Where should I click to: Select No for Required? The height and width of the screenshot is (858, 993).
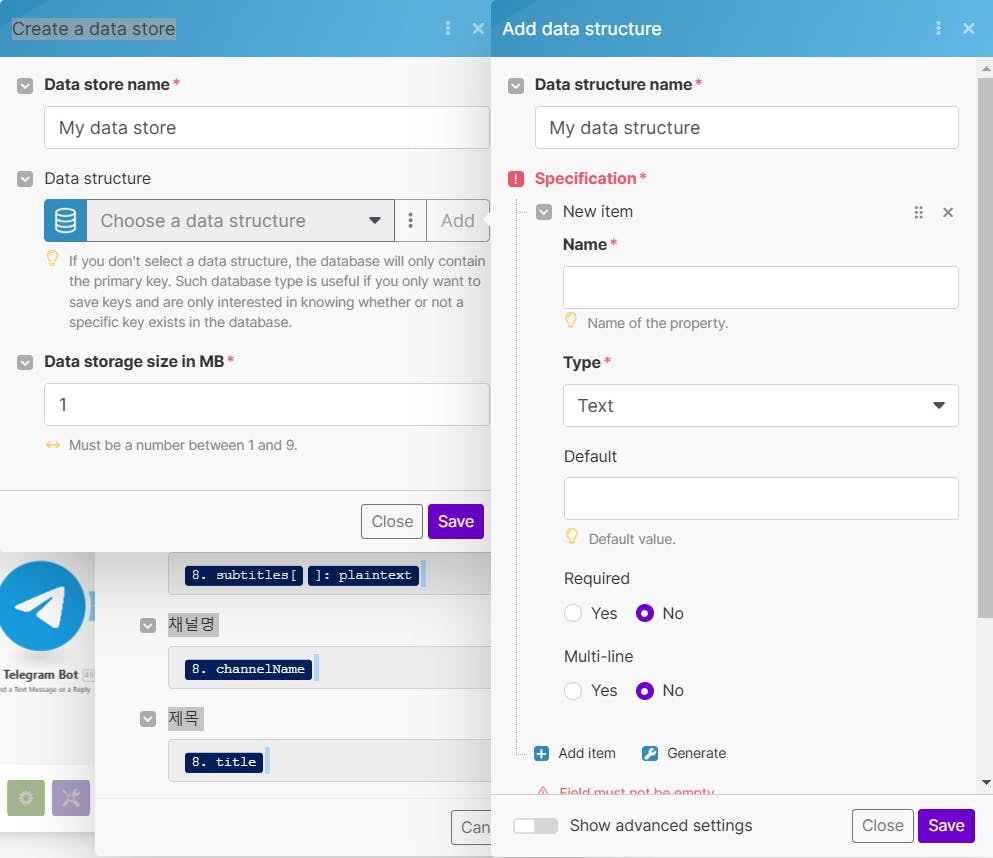645,613
